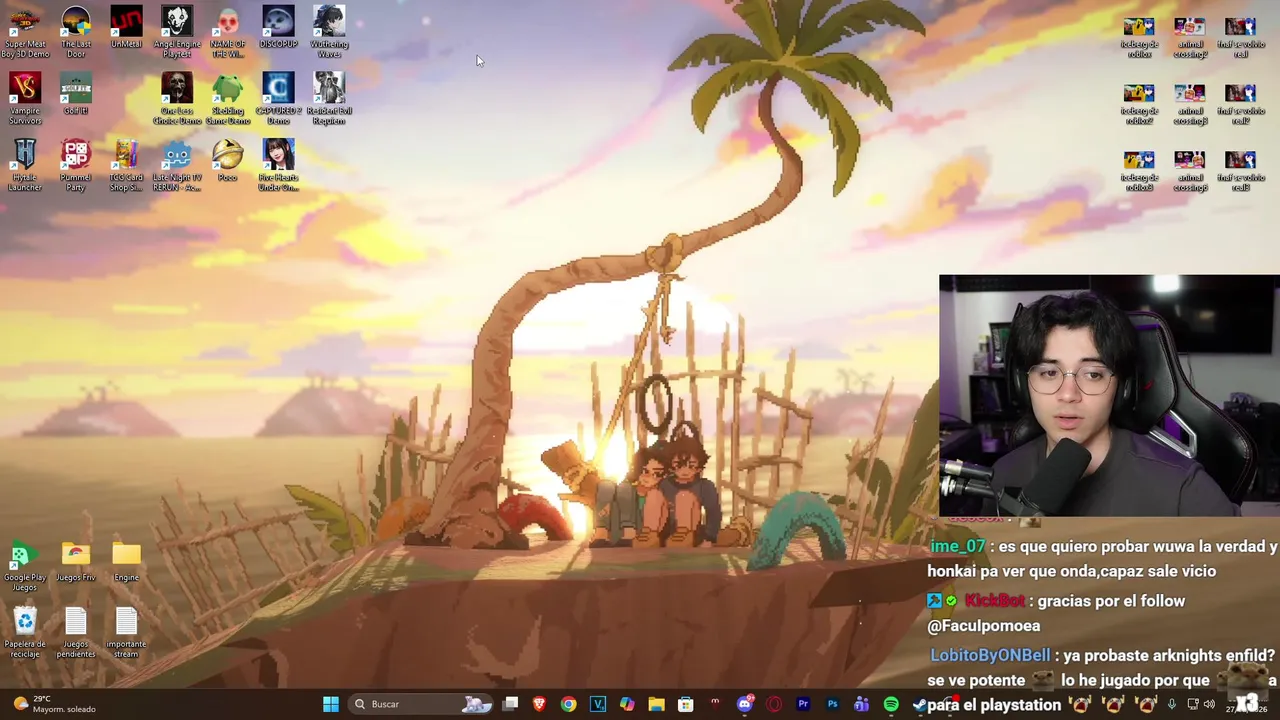Open Task View on taskbar
The height and width of the screenshot is (720, 1280).
click(x=510, y=704)
